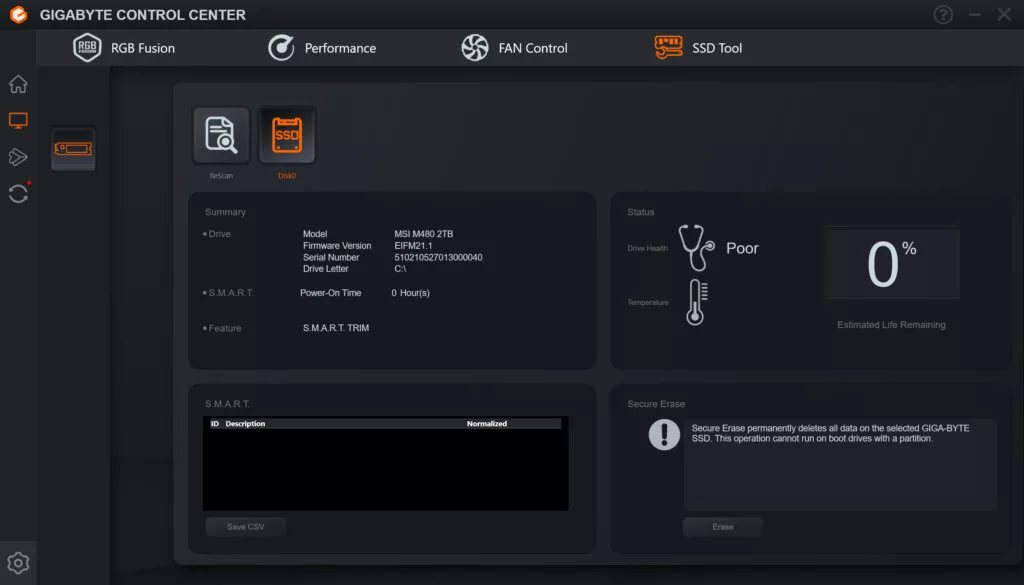Click the GIGABYTE CONTROL CENTER title
Viewport: 1024px width, 585px height.
pyautogui.click(x=142, y=14)
